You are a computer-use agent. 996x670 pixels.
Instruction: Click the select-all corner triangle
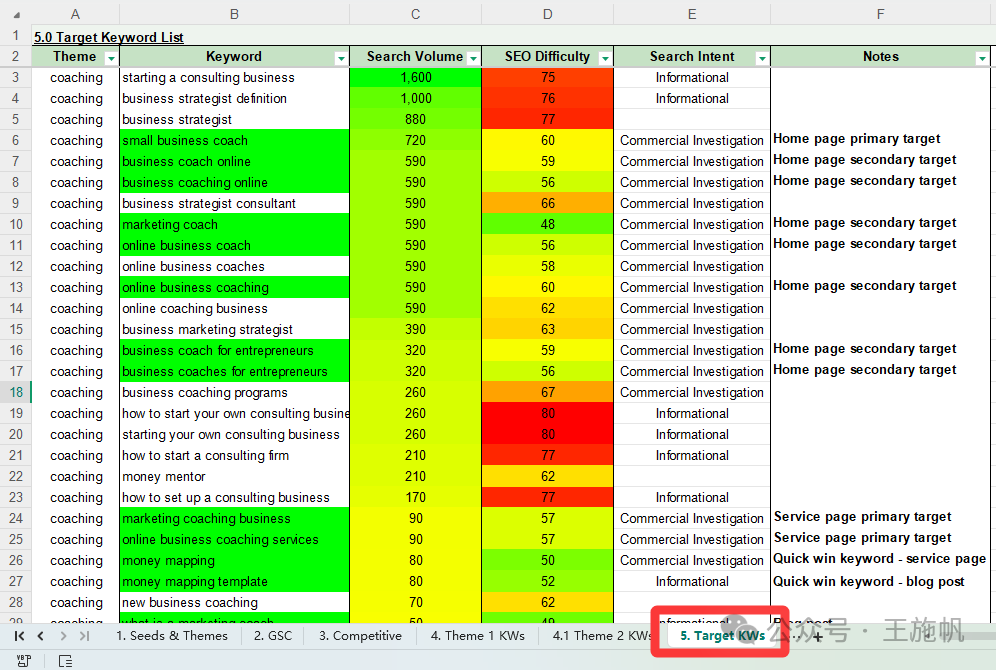(x=17, y=15)
